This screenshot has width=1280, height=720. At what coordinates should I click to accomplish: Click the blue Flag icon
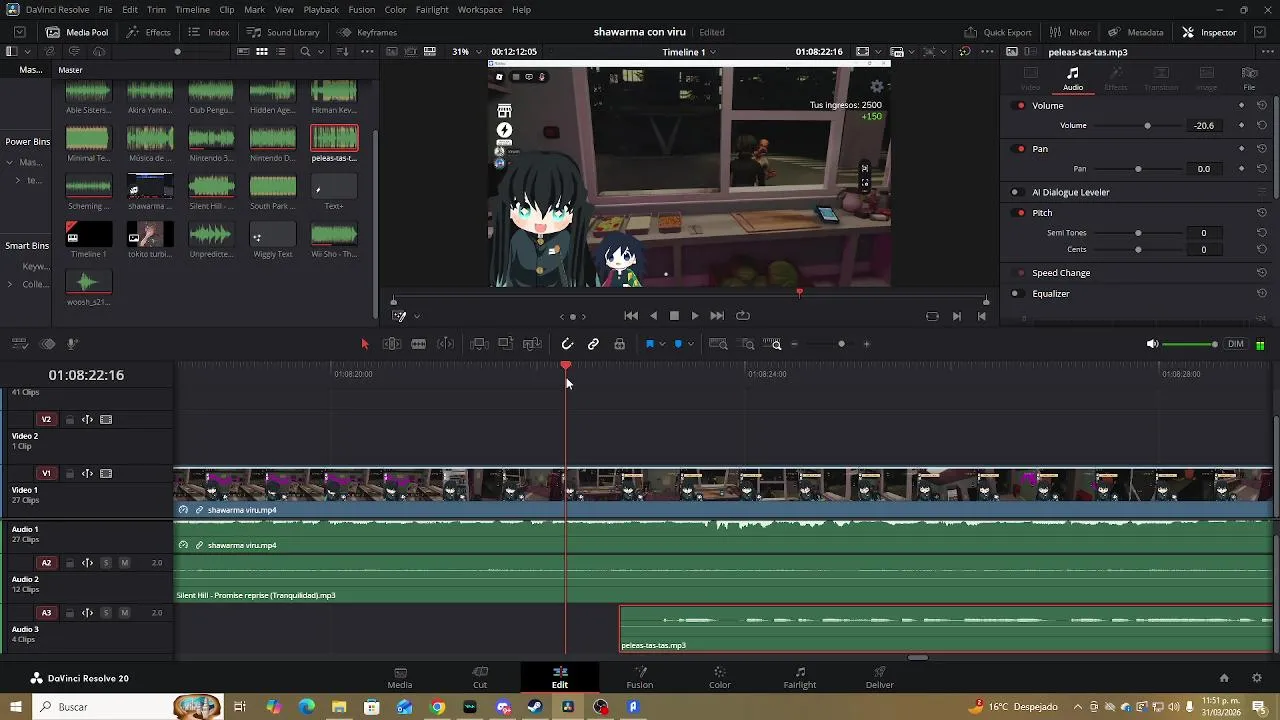coord(649,344)
